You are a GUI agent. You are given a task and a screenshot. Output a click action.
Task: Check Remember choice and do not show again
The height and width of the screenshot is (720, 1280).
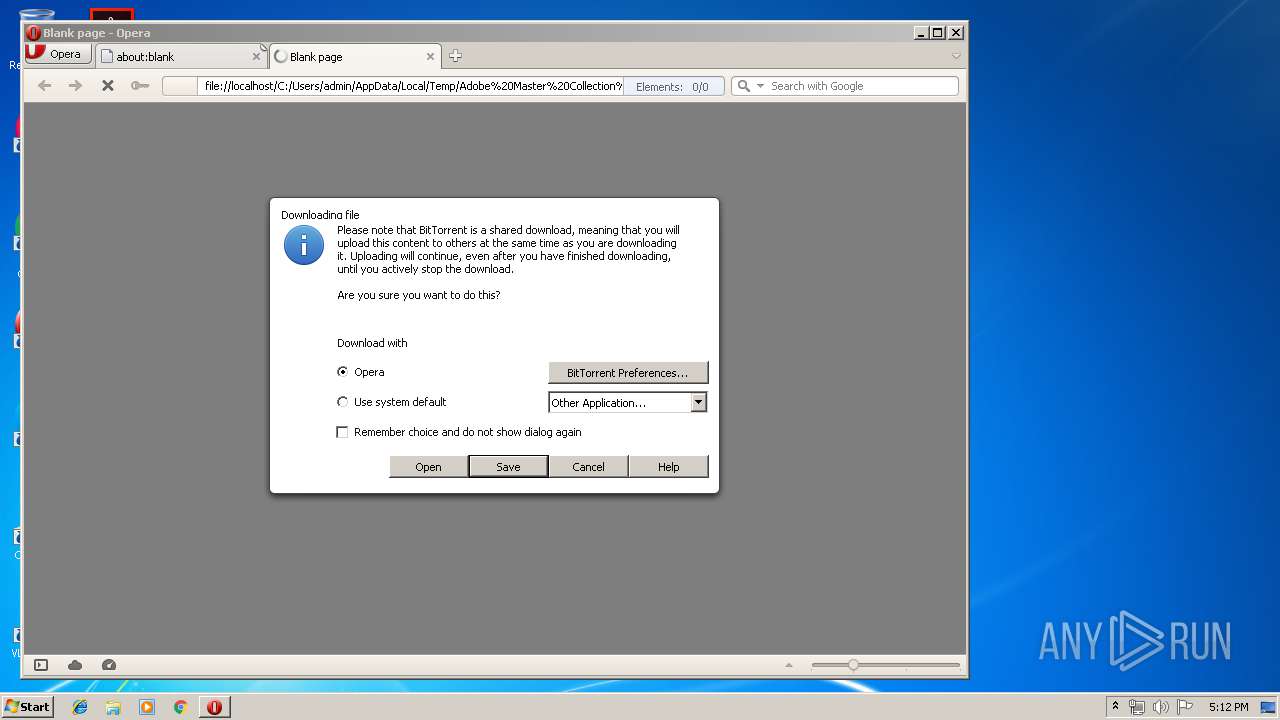343,432
